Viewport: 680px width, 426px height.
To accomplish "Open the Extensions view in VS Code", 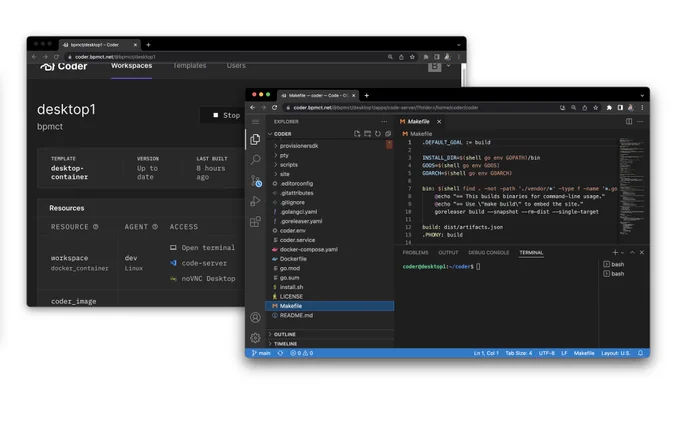I will (x=255, y=222).
